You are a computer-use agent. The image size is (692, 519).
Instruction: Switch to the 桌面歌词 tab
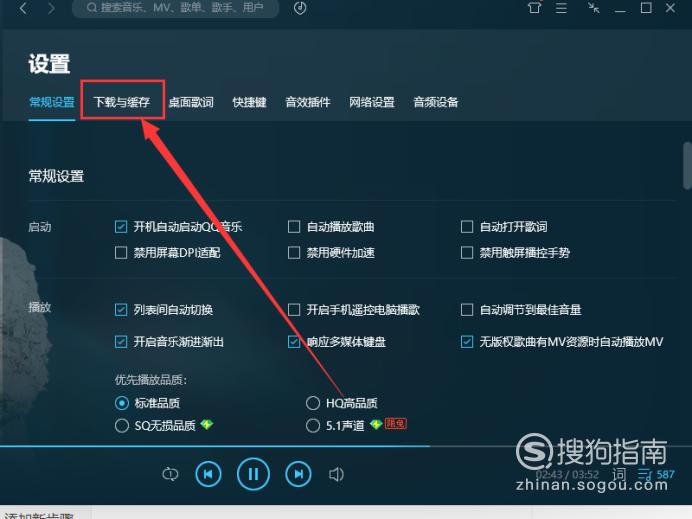[191, 102]
